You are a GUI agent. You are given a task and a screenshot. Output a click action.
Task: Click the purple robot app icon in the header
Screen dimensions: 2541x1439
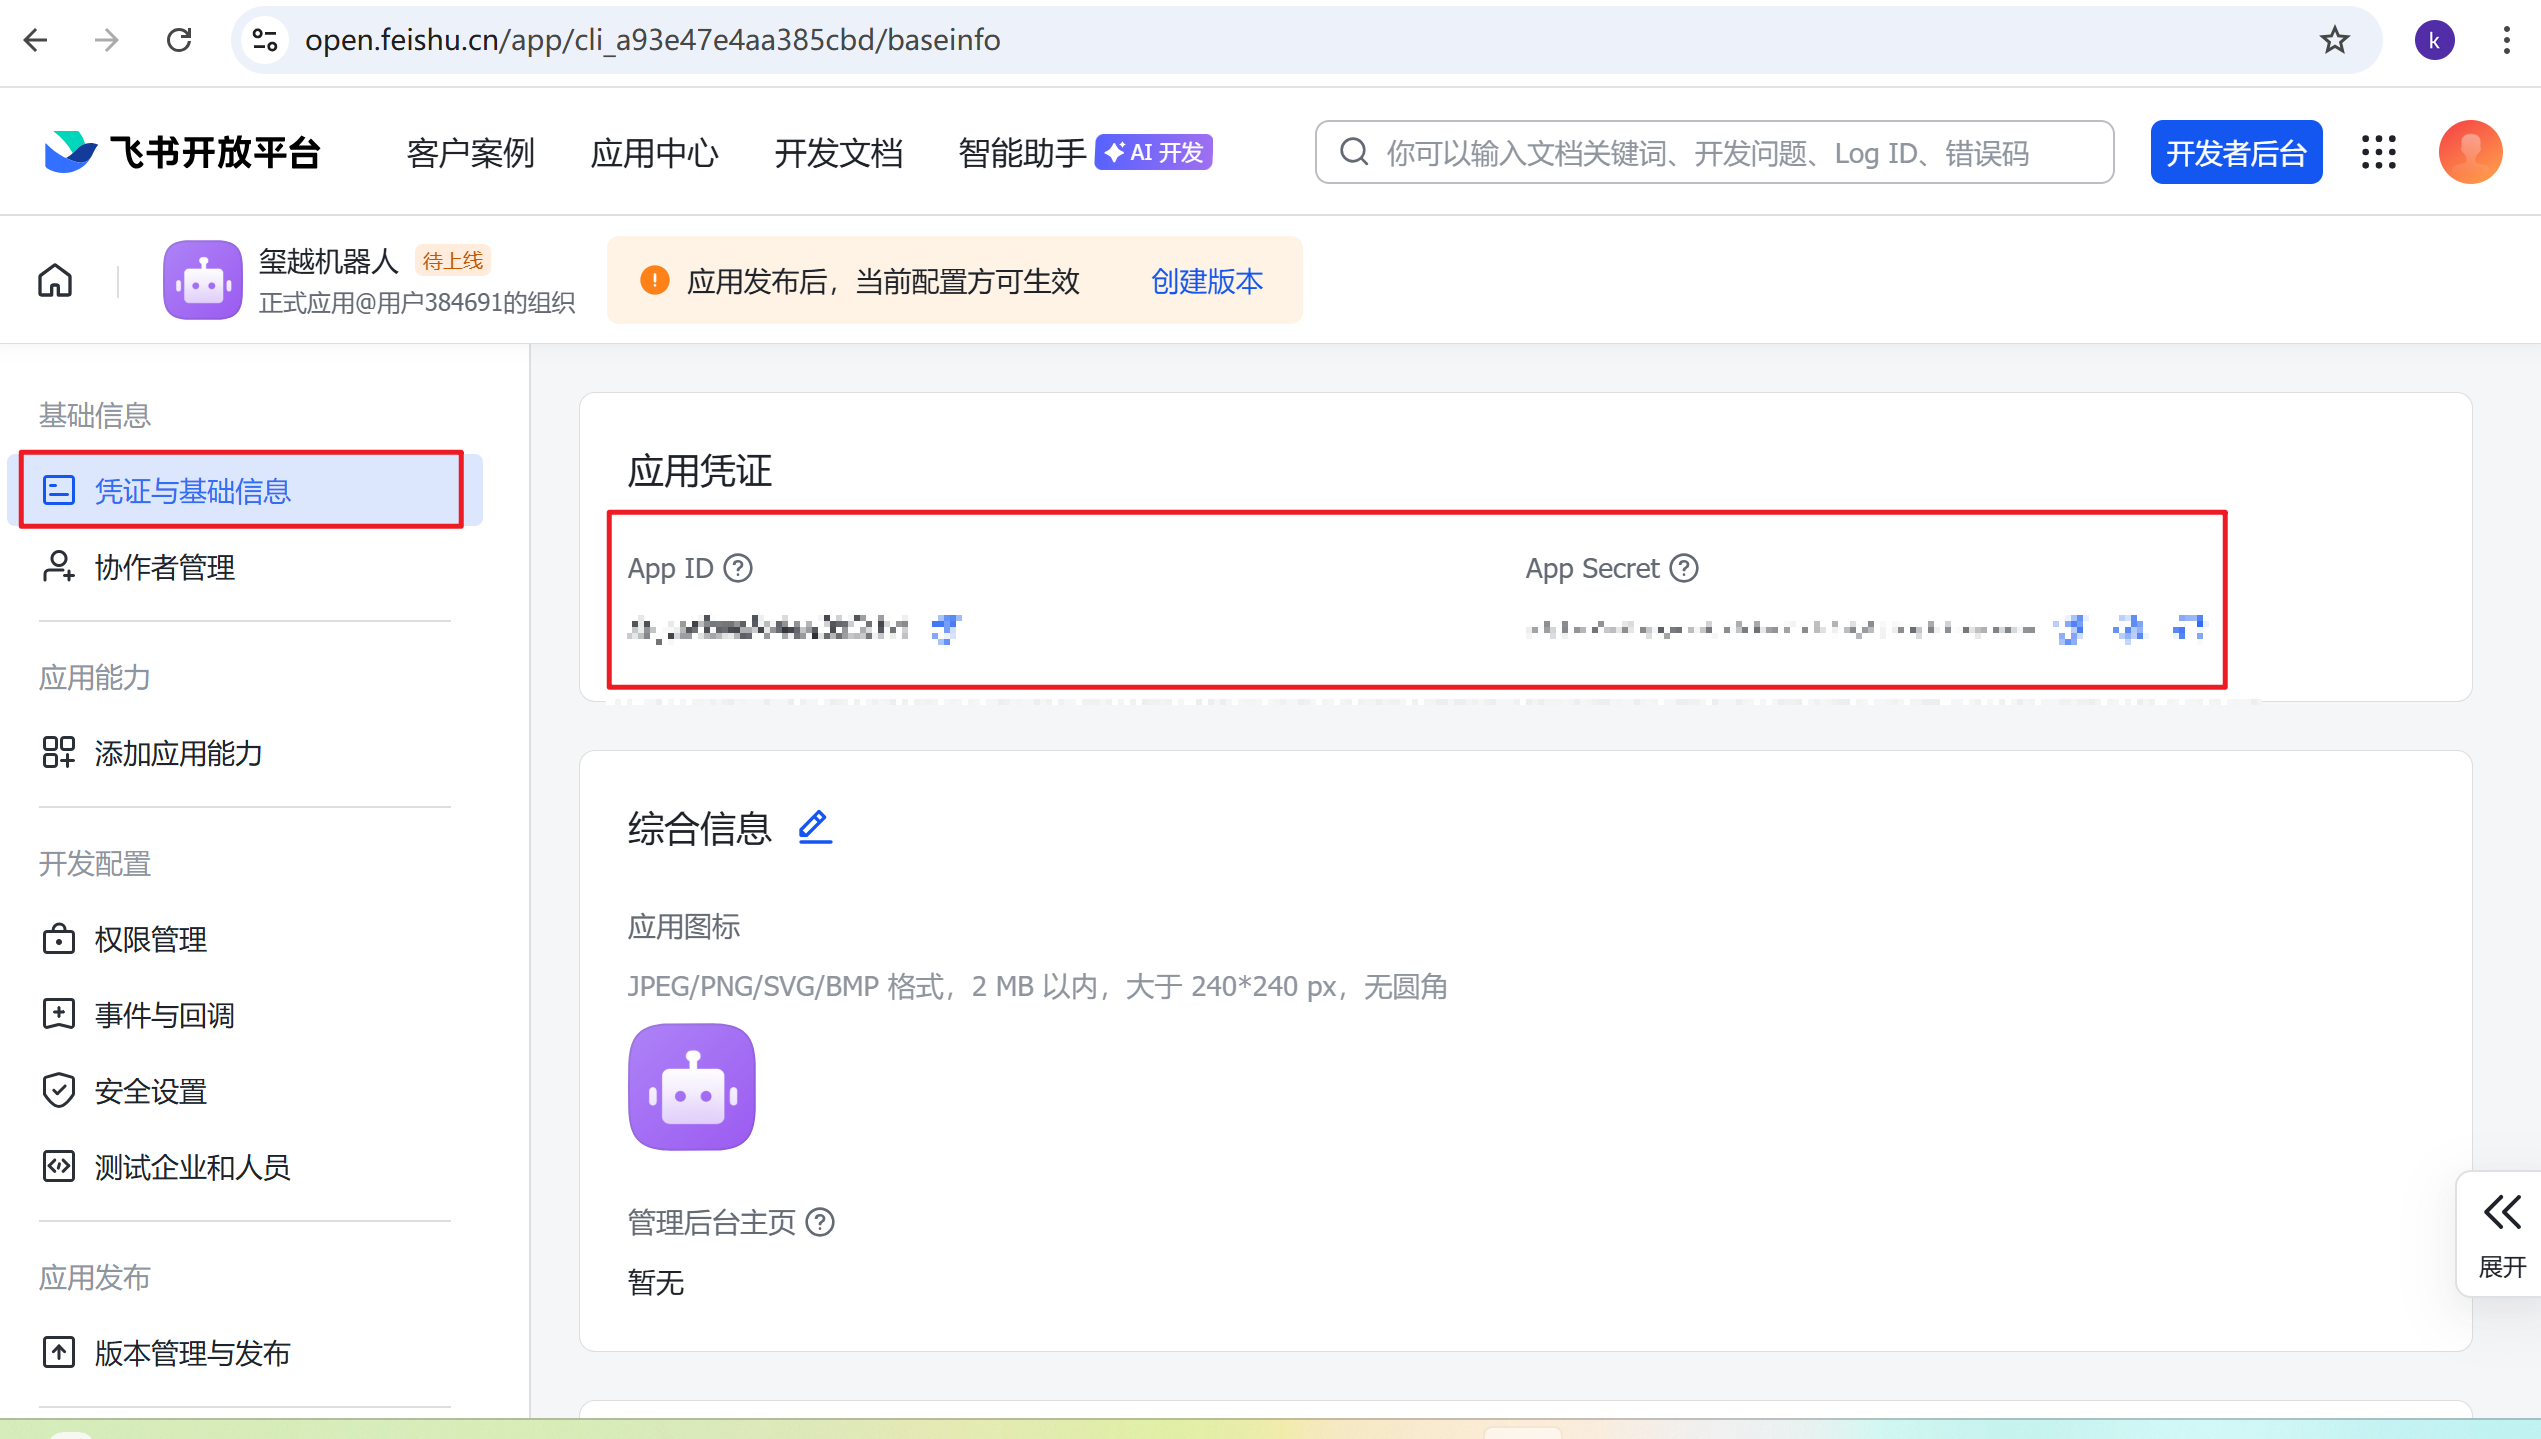point(203,280)
